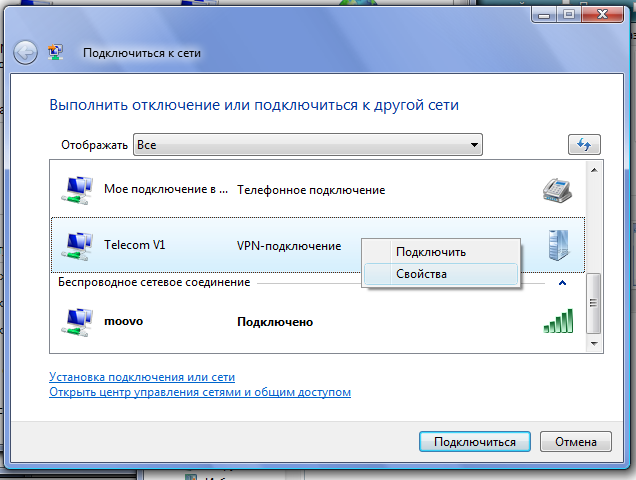
Task: Collapse the Беспроводное сетевое соединение group
Action: pyautogui.click(x=562, y=283)
